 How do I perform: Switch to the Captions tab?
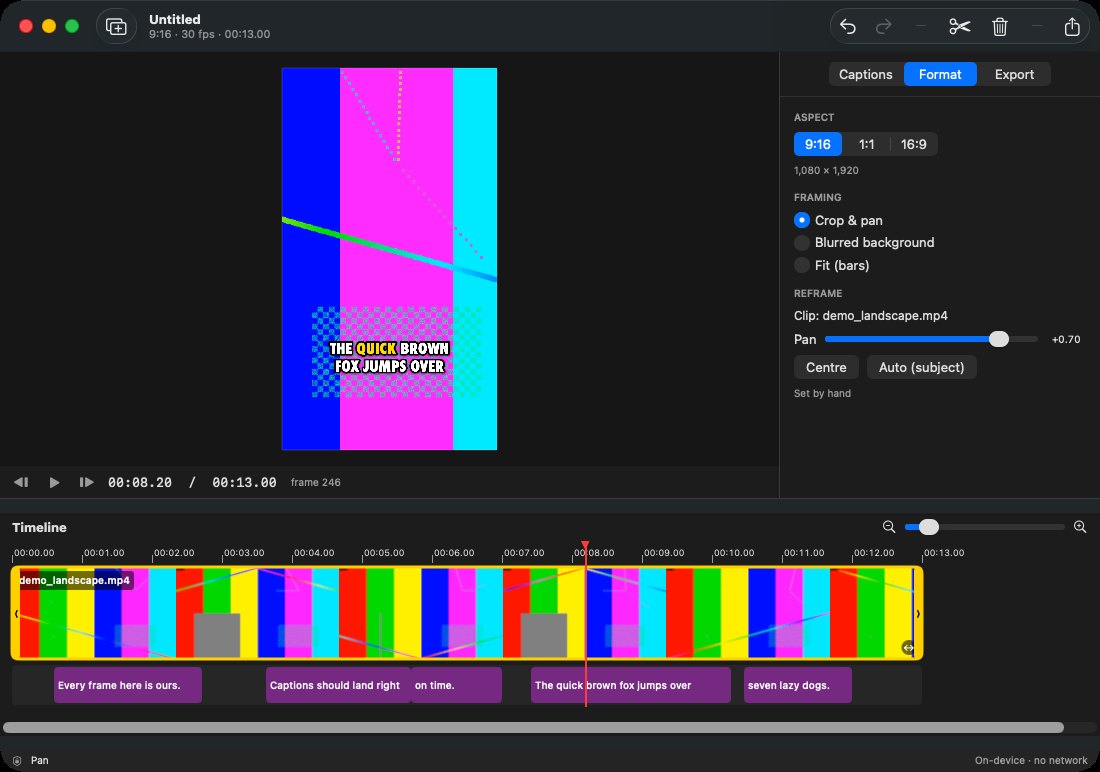pyautogui.click(x=866, y=74)
